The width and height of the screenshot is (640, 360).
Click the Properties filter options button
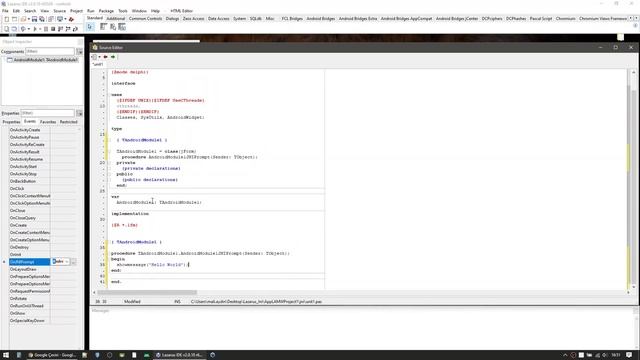(x=79, y=113)
